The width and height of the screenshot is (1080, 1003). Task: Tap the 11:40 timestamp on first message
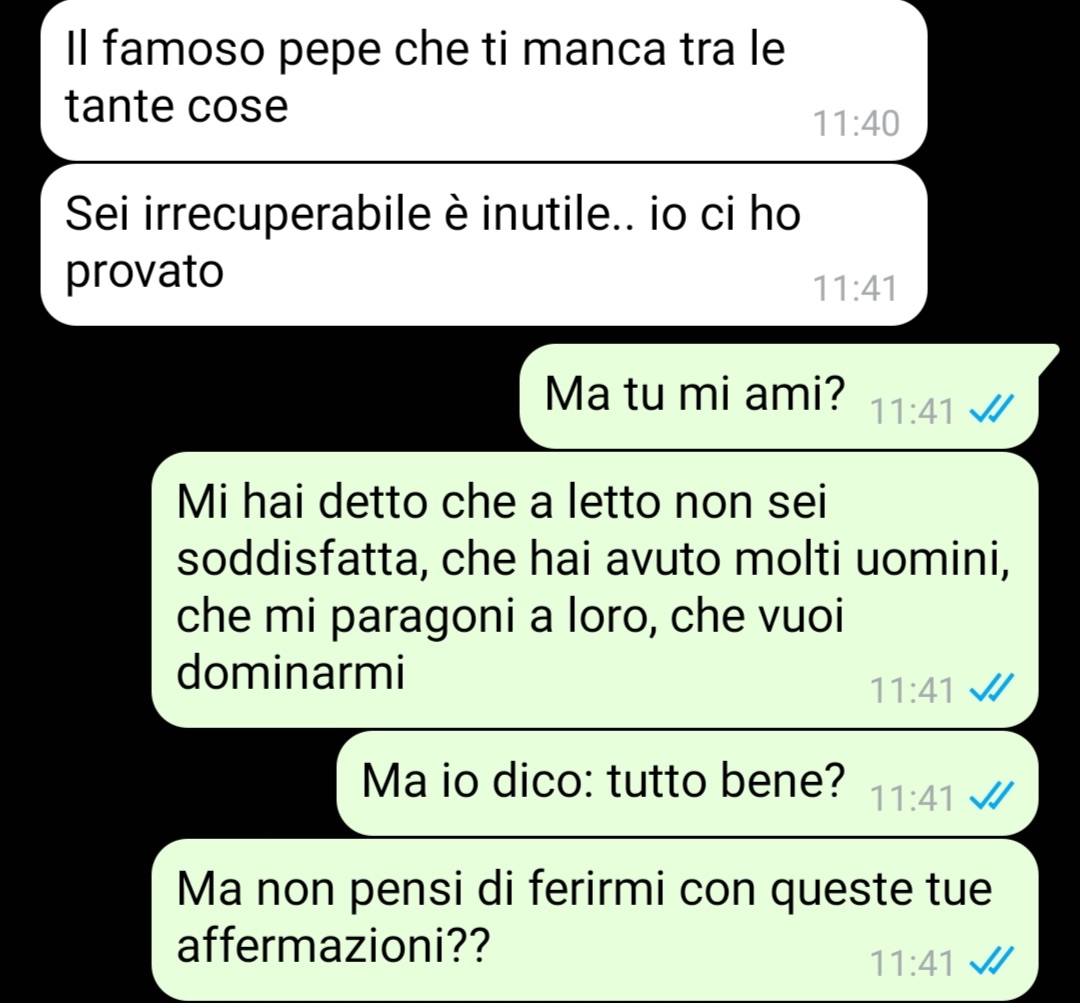coord(855,124)
